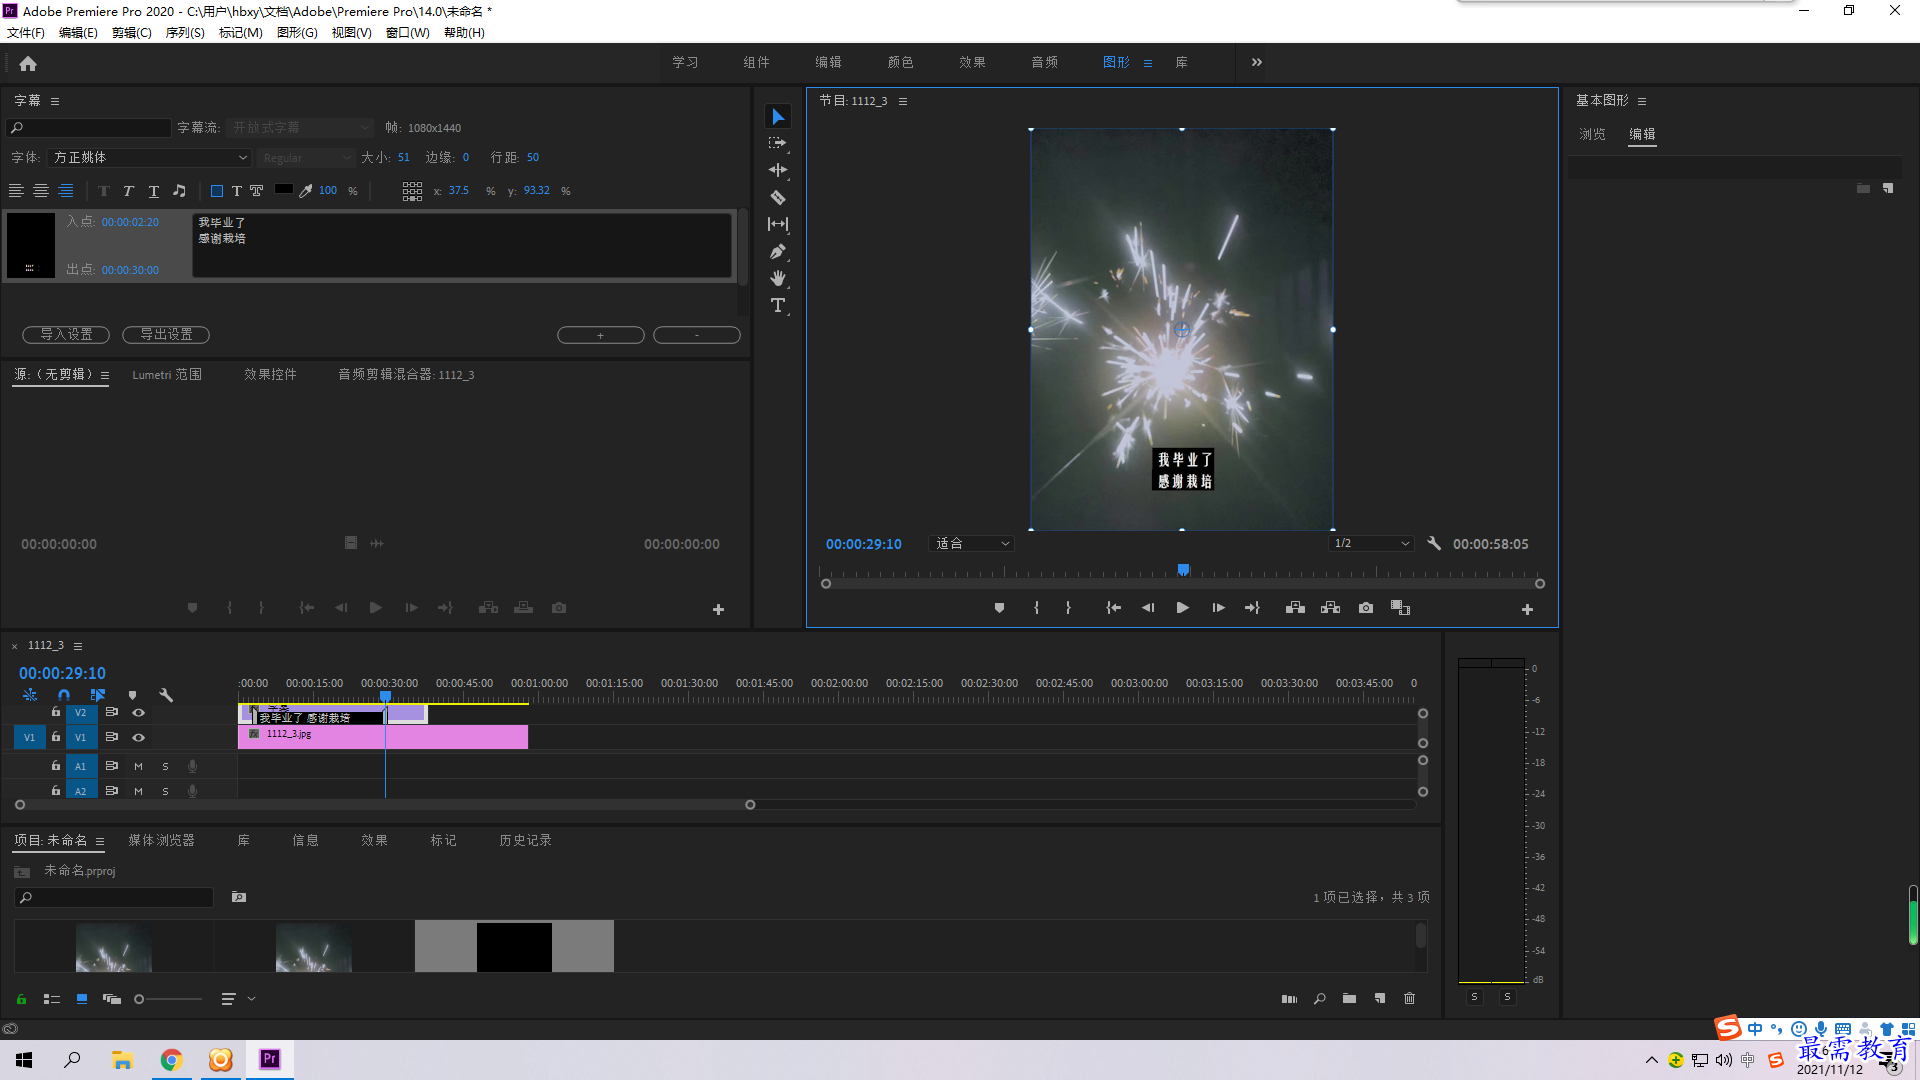Expand workspace overflow chevrons
1920x1080 pixels.
tap(1257, 62)
